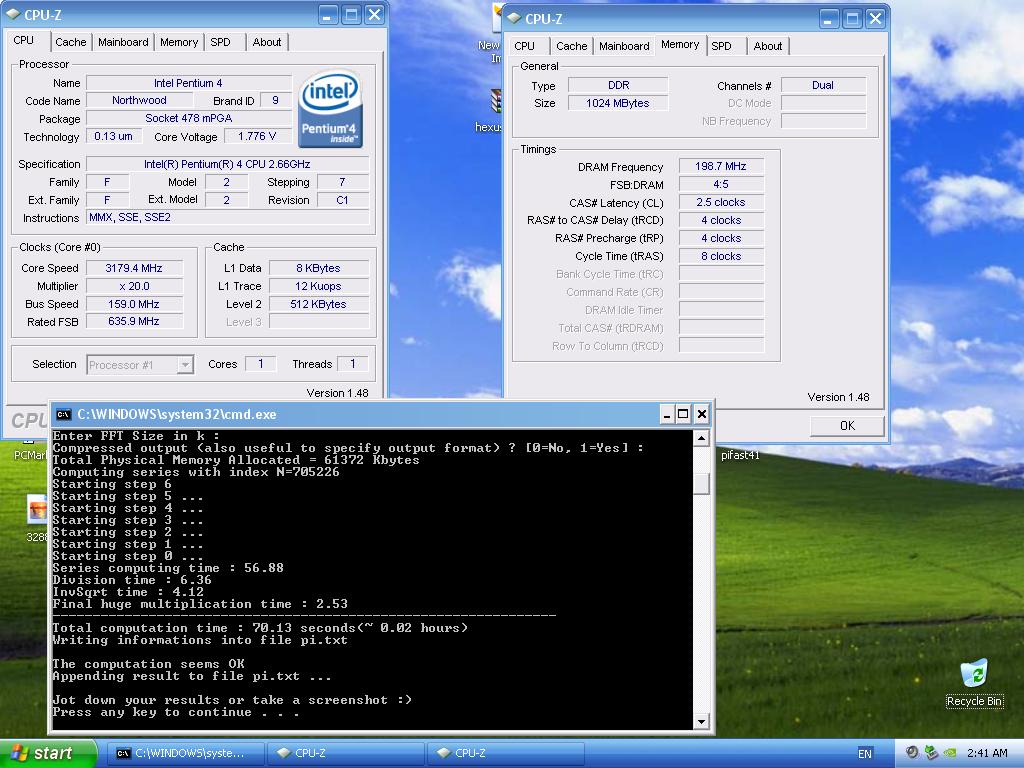Select CPU tab in left CPU-Z
The height and width of the screenshot is (768, 1024).
tap(24, 40)
